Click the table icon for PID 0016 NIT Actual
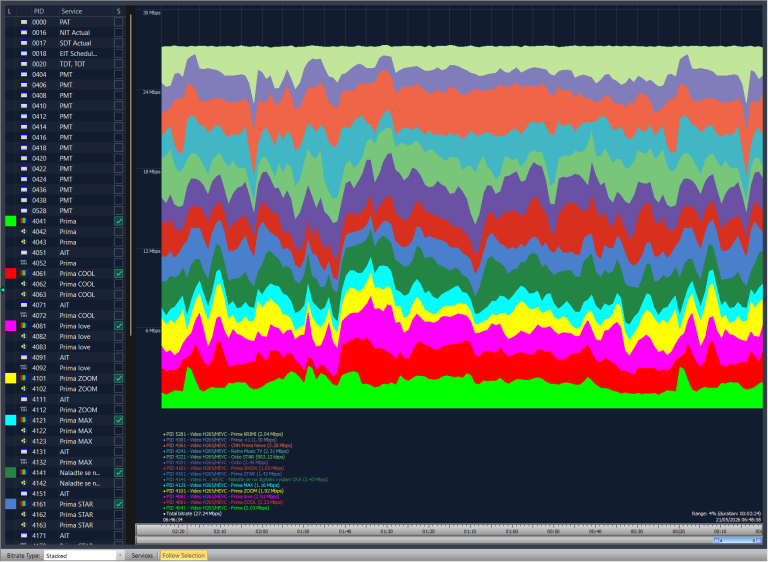This screenshot has width=768, height=562. point(24,32)
